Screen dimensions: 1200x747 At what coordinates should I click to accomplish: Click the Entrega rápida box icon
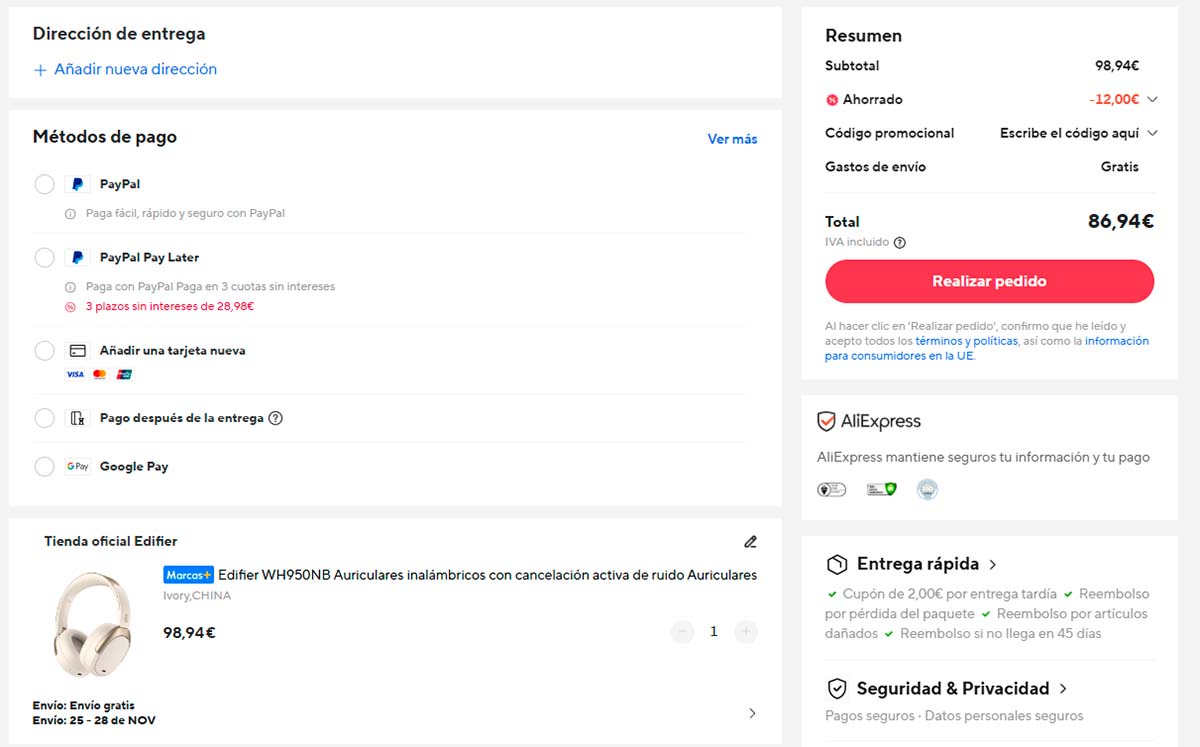coord(836,565)
